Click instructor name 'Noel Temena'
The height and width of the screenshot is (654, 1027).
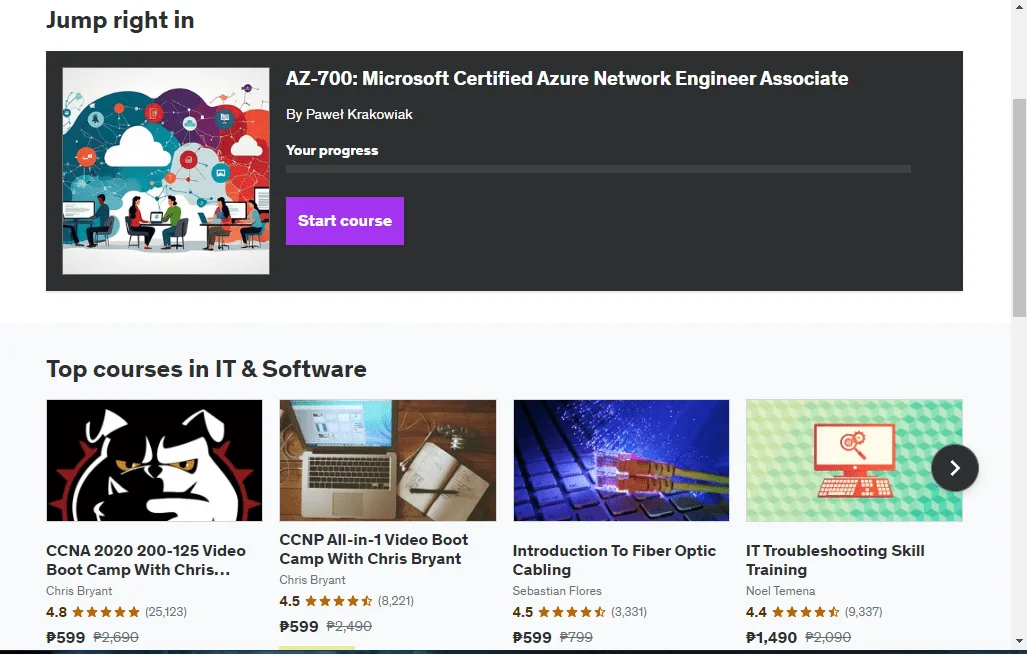point(780,590)
